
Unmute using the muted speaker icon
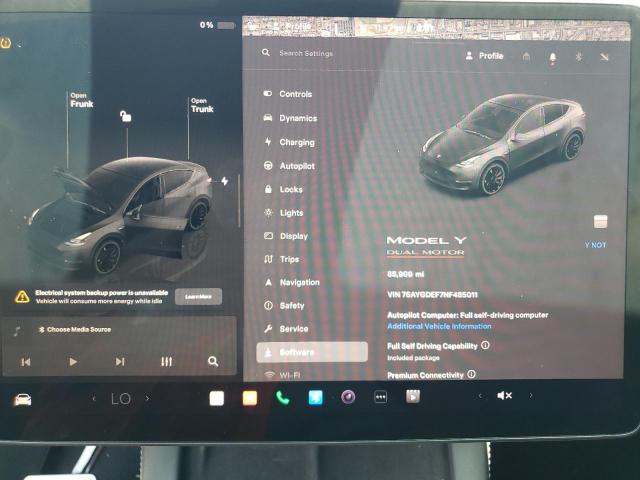pos(504,396)
